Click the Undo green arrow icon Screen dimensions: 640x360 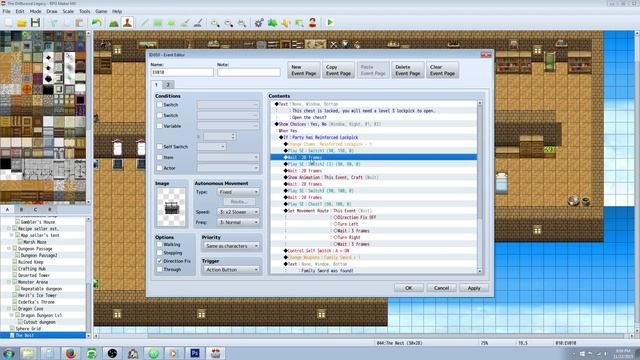97,23
